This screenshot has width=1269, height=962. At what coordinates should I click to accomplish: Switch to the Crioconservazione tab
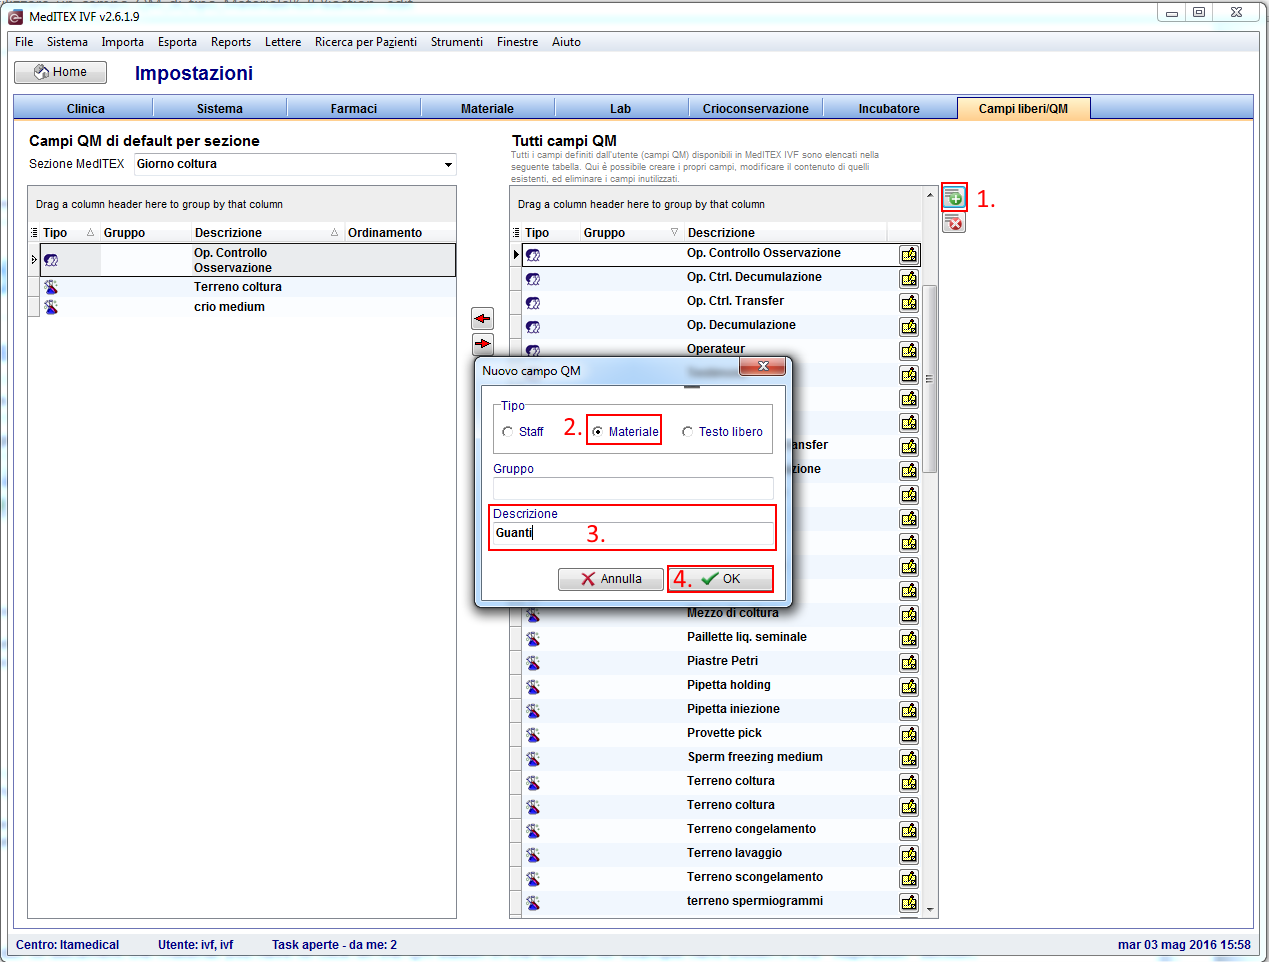coord(756,108)
